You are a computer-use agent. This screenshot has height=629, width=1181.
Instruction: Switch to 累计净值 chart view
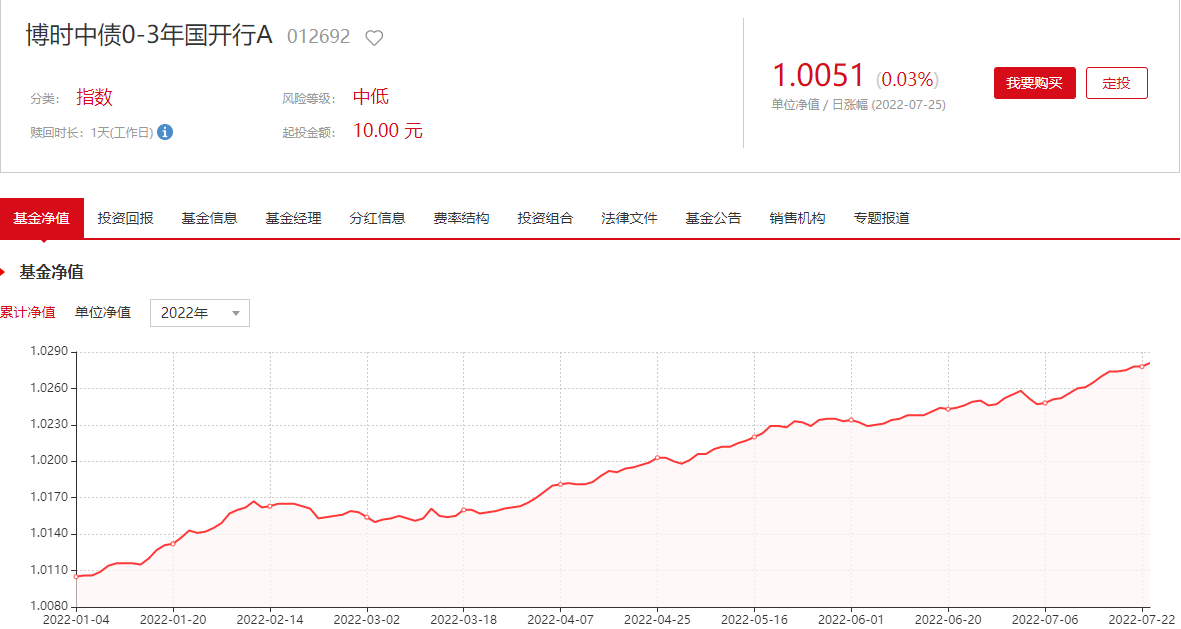27,313
